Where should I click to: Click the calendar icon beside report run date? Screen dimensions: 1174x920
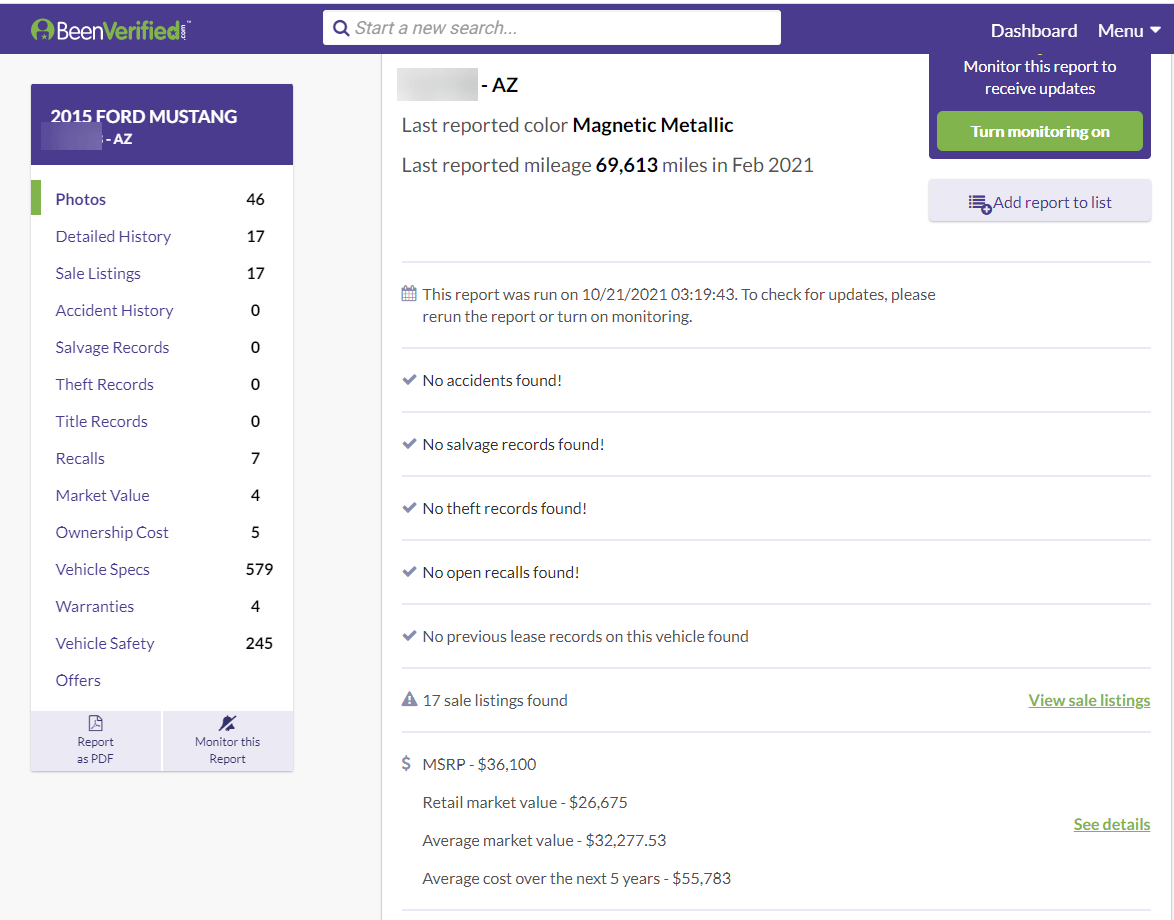pos(409,294)
